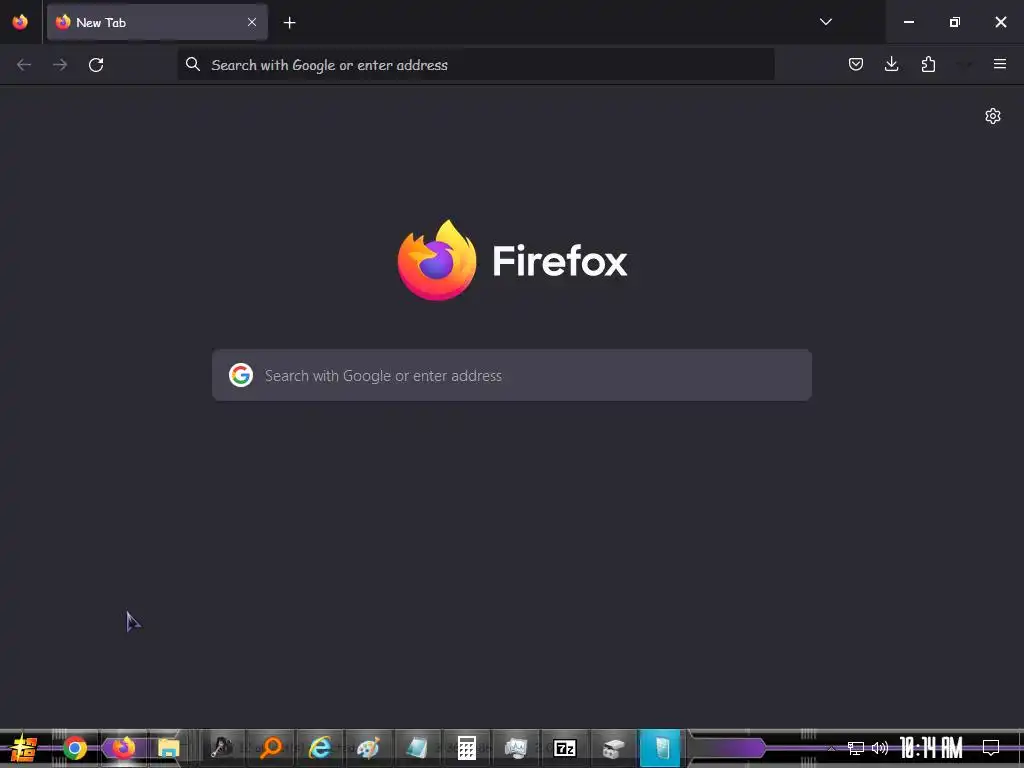Click the magnifier icon in address bar
The height and width of the screenshot is (768, 1024).
coord(193,64)
